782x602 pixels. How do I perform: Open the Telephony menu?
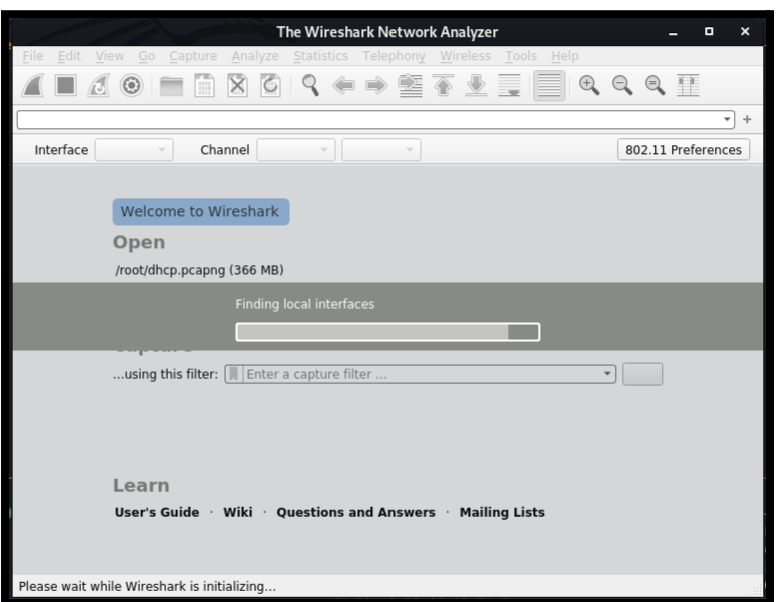pos(394,56)
